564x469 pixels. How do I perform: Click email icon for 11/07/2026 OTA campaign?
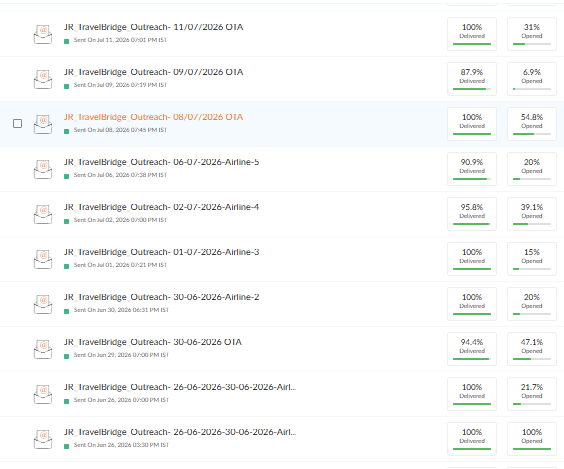[x=43, y=34]
